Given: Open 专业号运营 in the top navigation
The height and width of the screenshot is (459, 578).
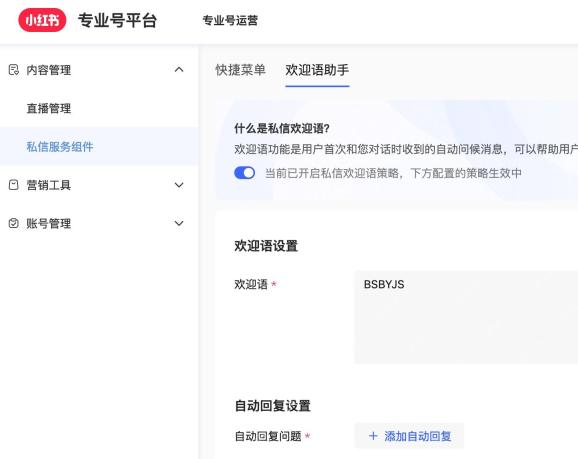Looking at the screenshot, I should click(230, 20).
